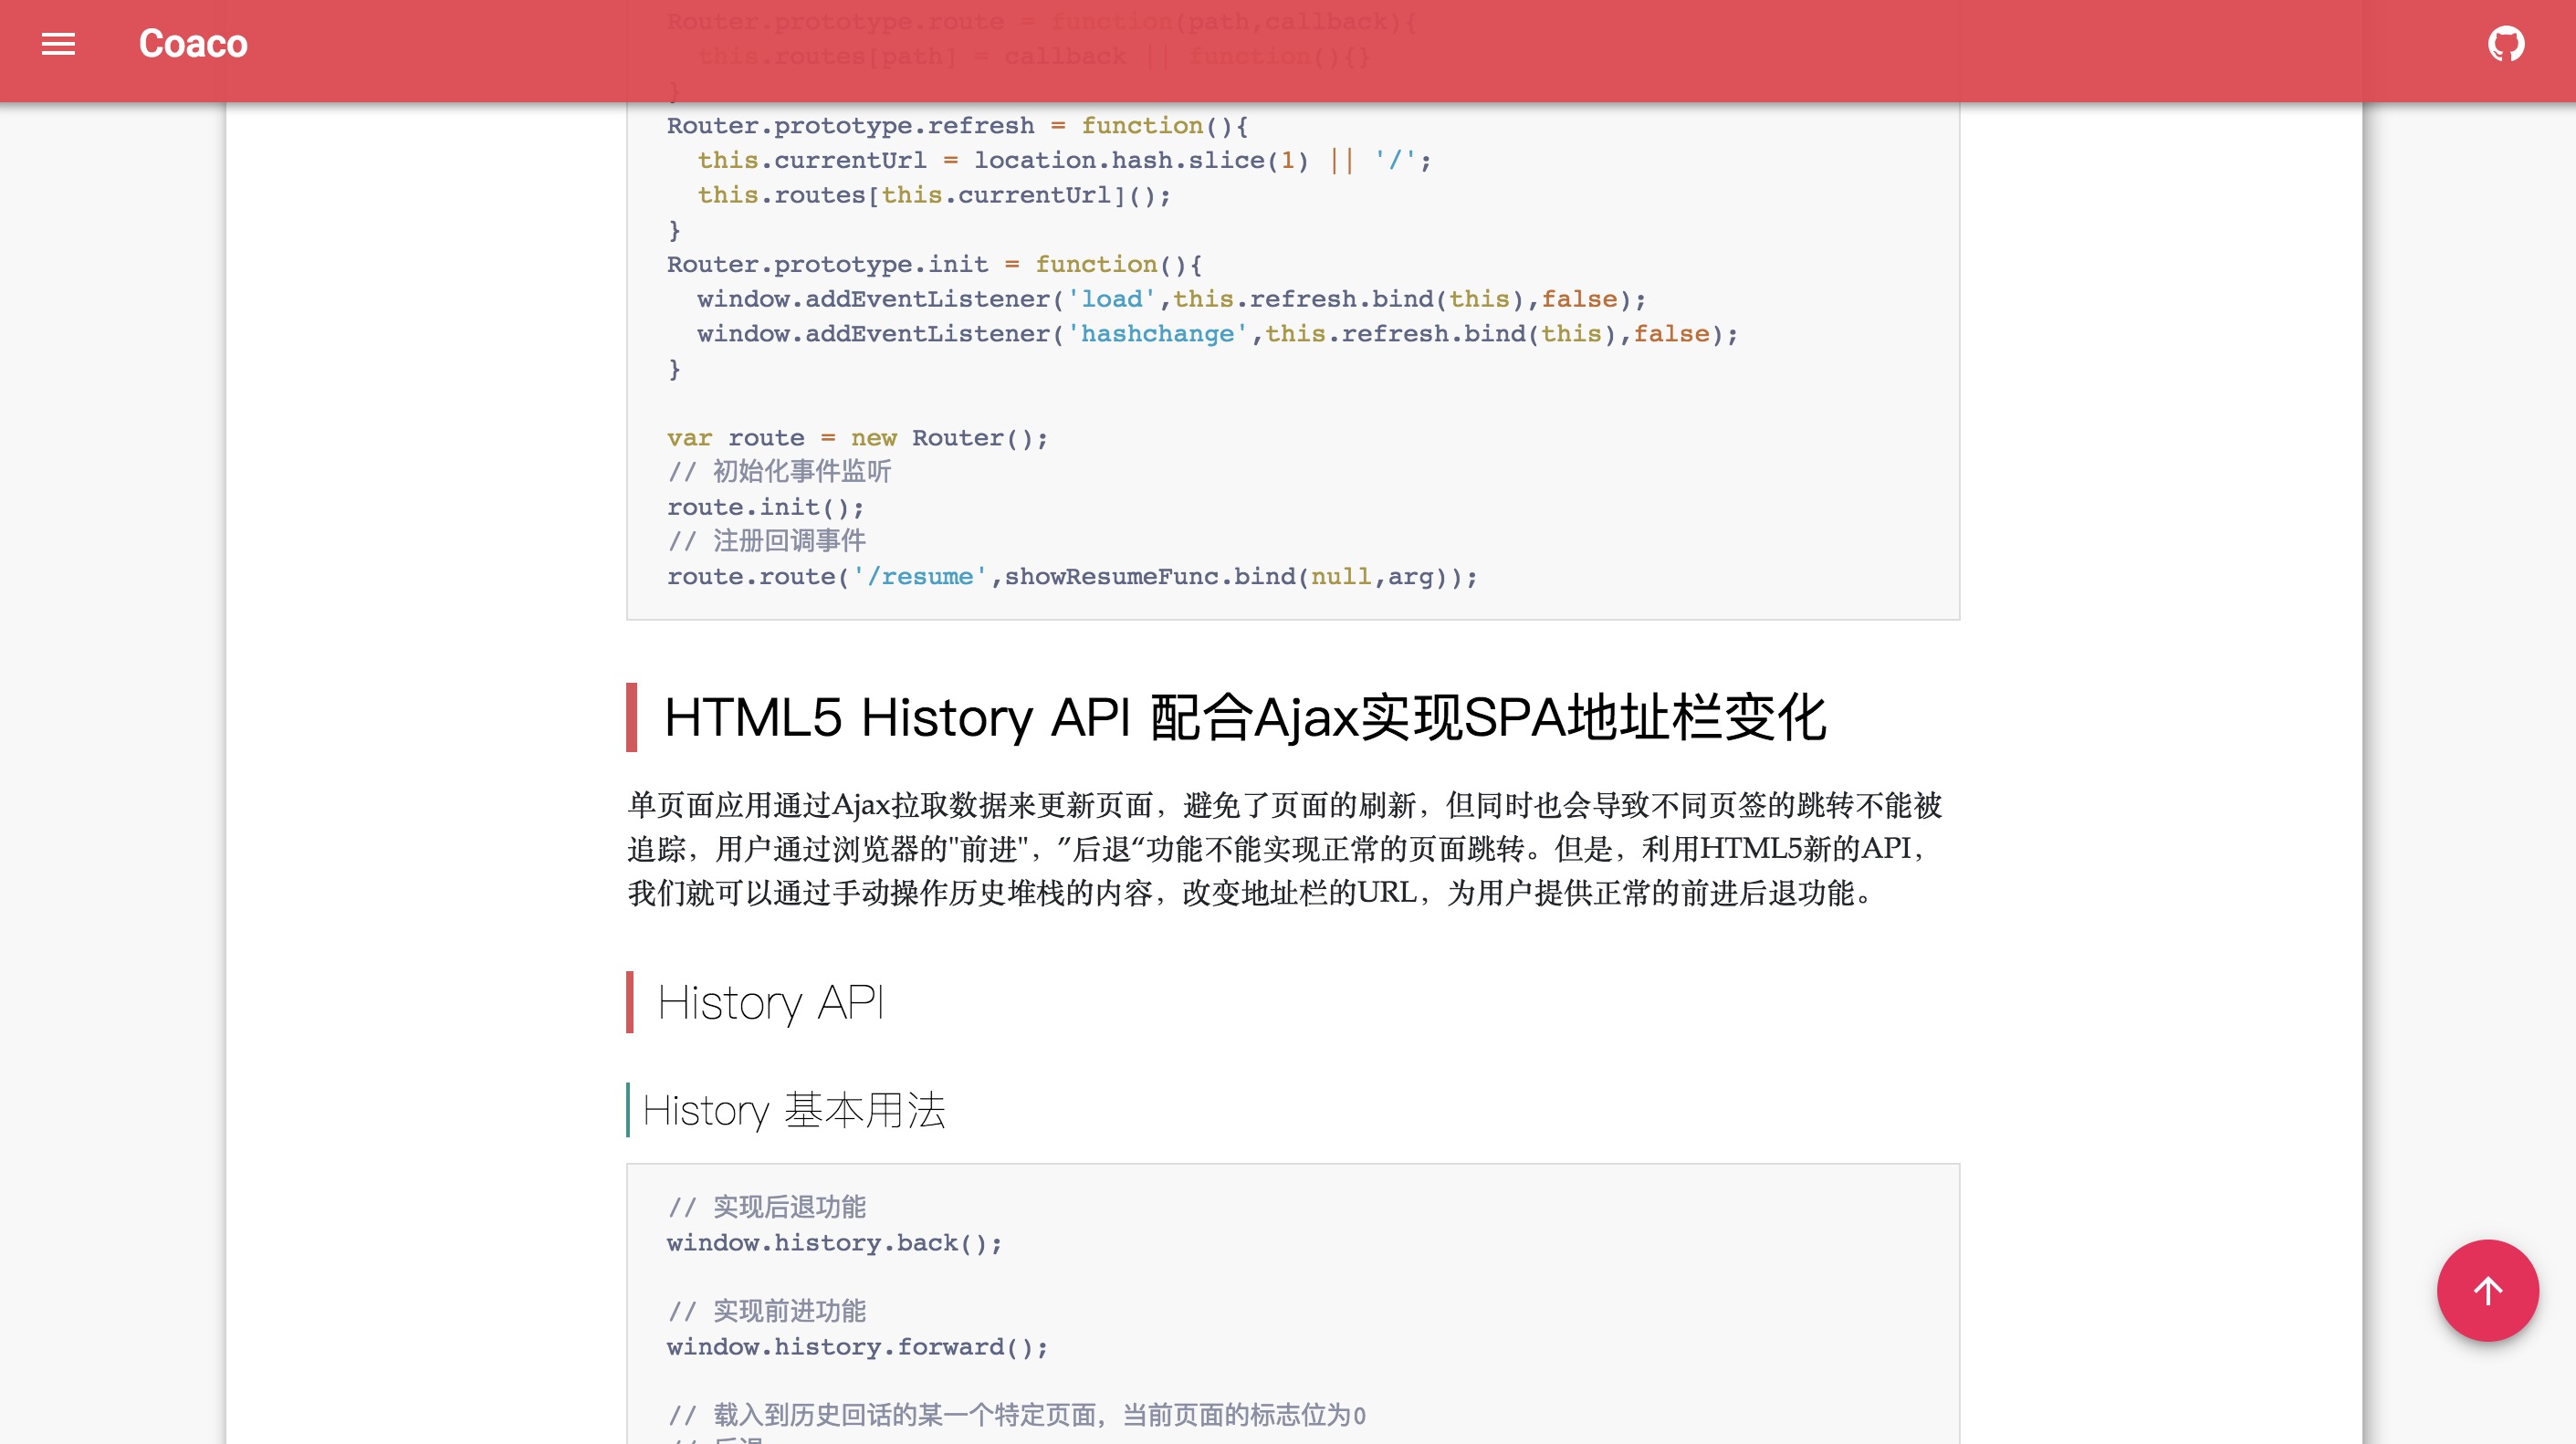The width and height of the screenshot is (2576, 1444).
Task: Click the 'hashchange' string in code
Action: [x=1157, y=334]
